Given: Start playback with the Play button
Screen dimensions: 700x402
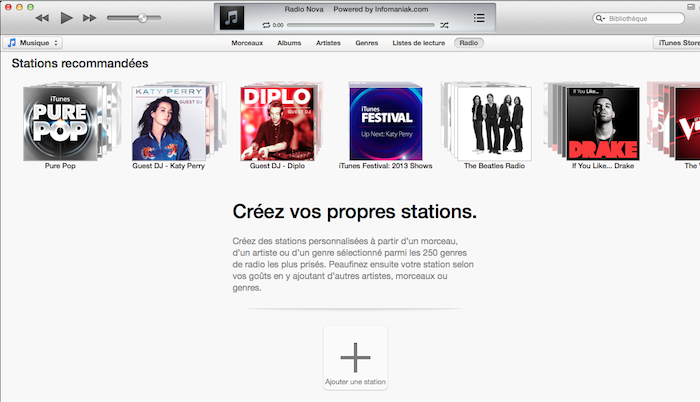Looking at the screenshot, I should point(67,18).
